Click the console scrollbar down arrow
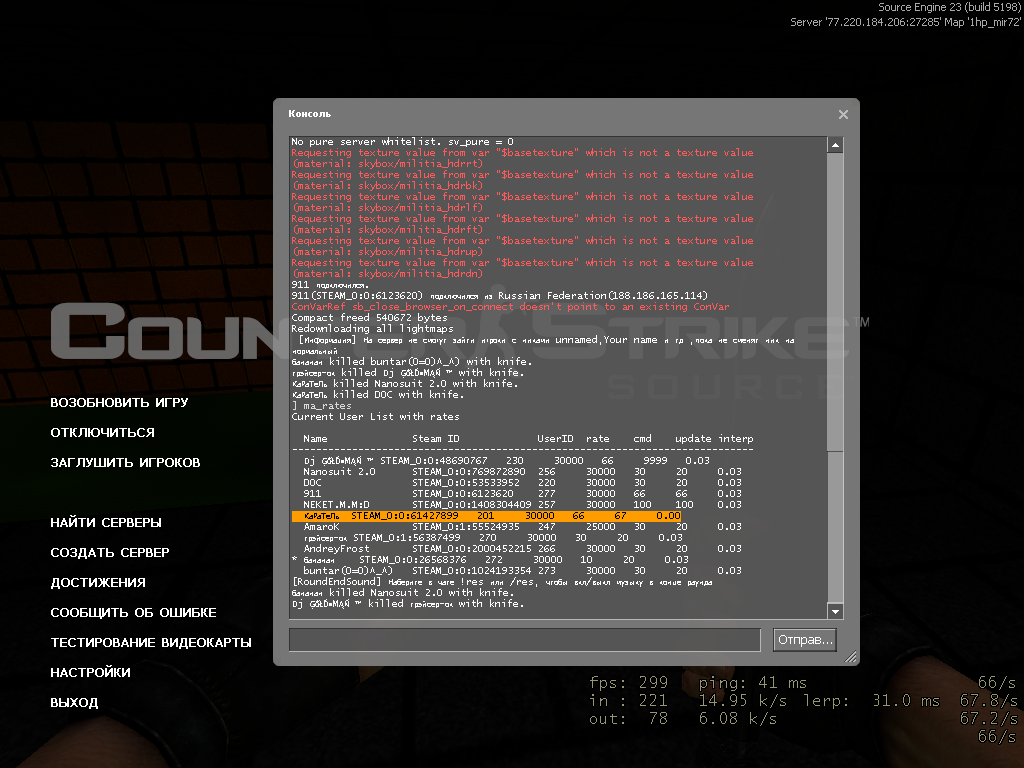The height and width of the screenshot is (768, 1024). pyautogui.click(x=835, y=612)
